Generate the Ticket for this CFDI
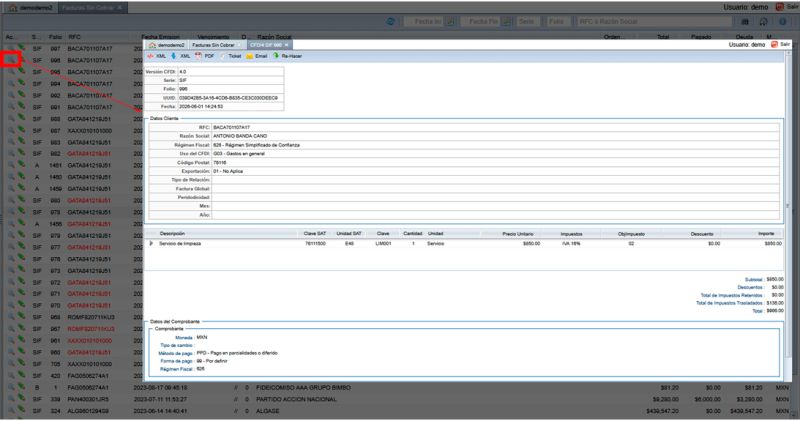 tap(231, 56)
